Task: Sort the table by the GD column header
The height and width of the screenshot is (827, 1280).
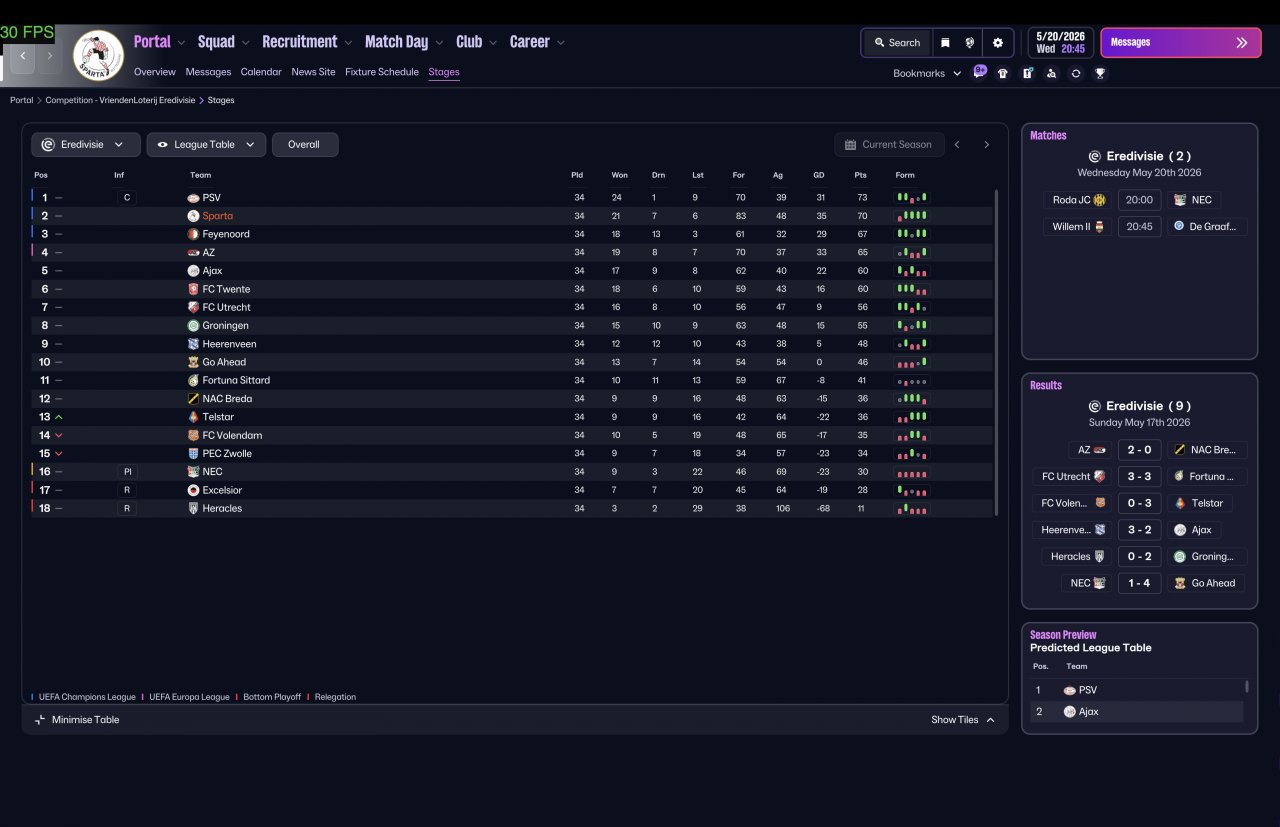Action: coord(819,175)
